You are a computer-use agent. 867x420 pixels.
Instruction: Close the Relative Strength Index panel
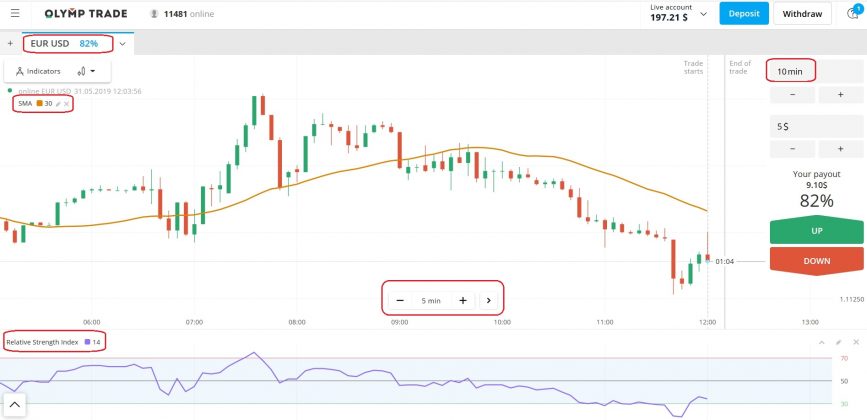[x=856, y=342]
